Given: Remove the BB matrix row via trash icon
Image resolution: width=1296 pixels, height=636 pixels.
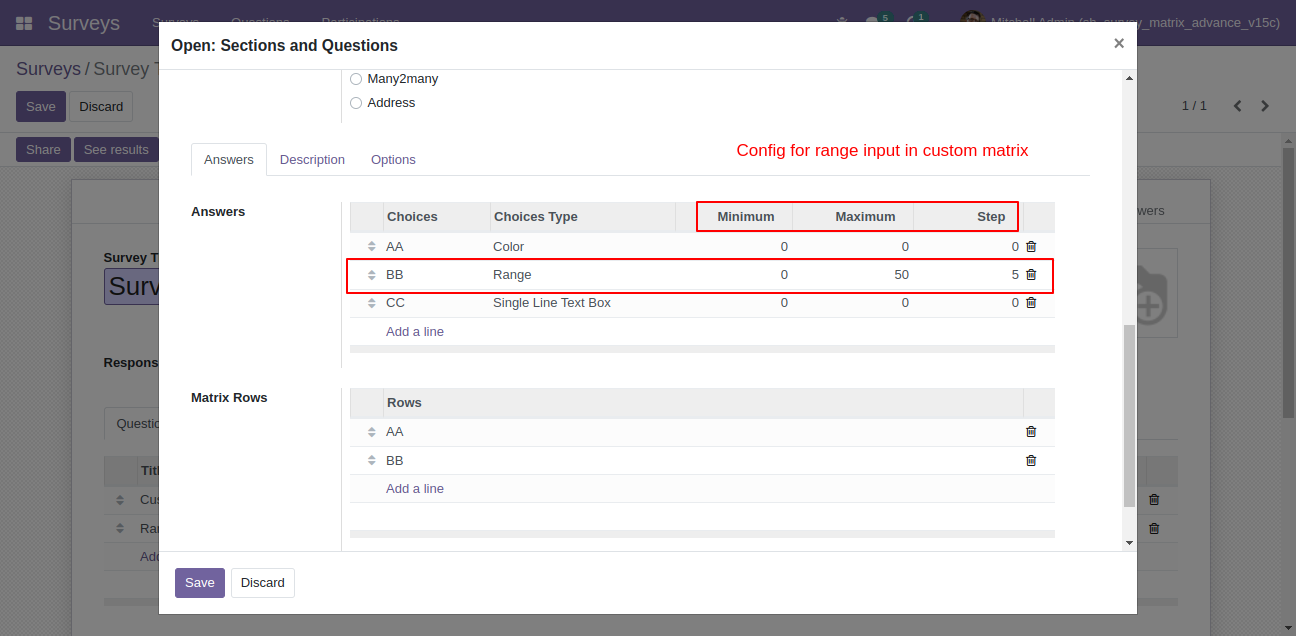Looking at the screenshot, I should tap(1031, 461).
